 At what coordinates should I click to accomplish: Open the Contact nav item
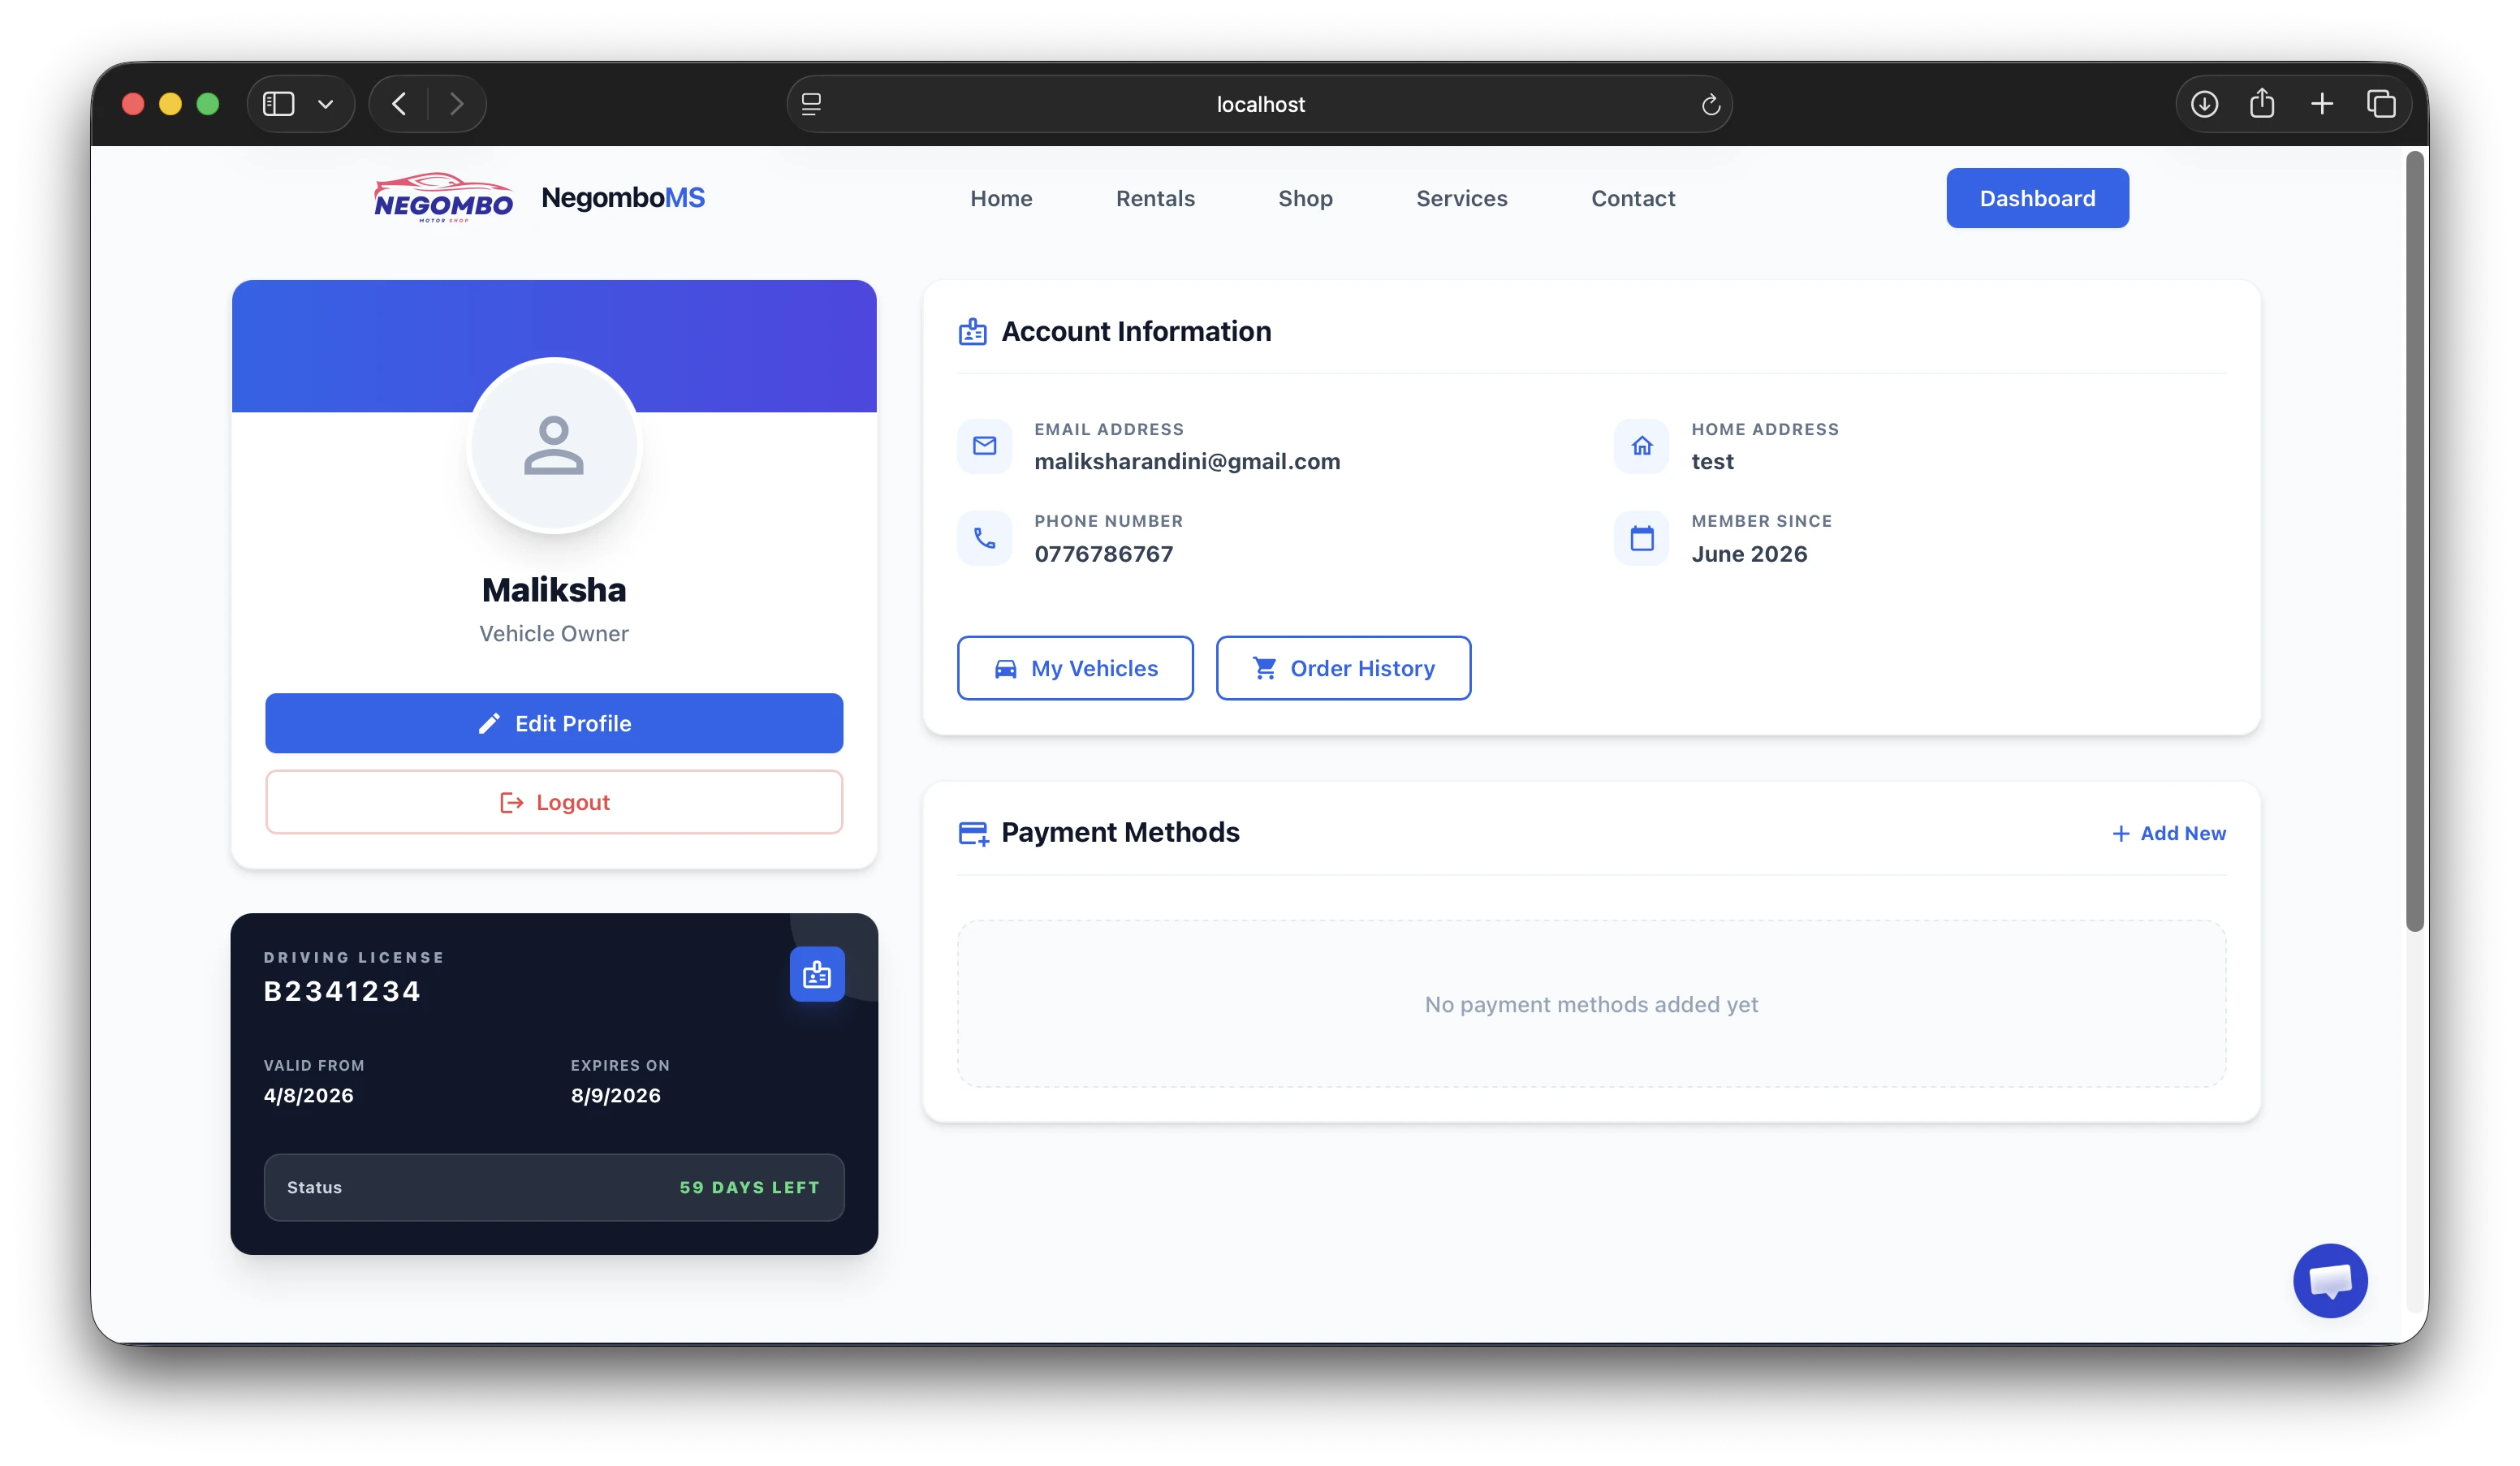click(1633, 198)
